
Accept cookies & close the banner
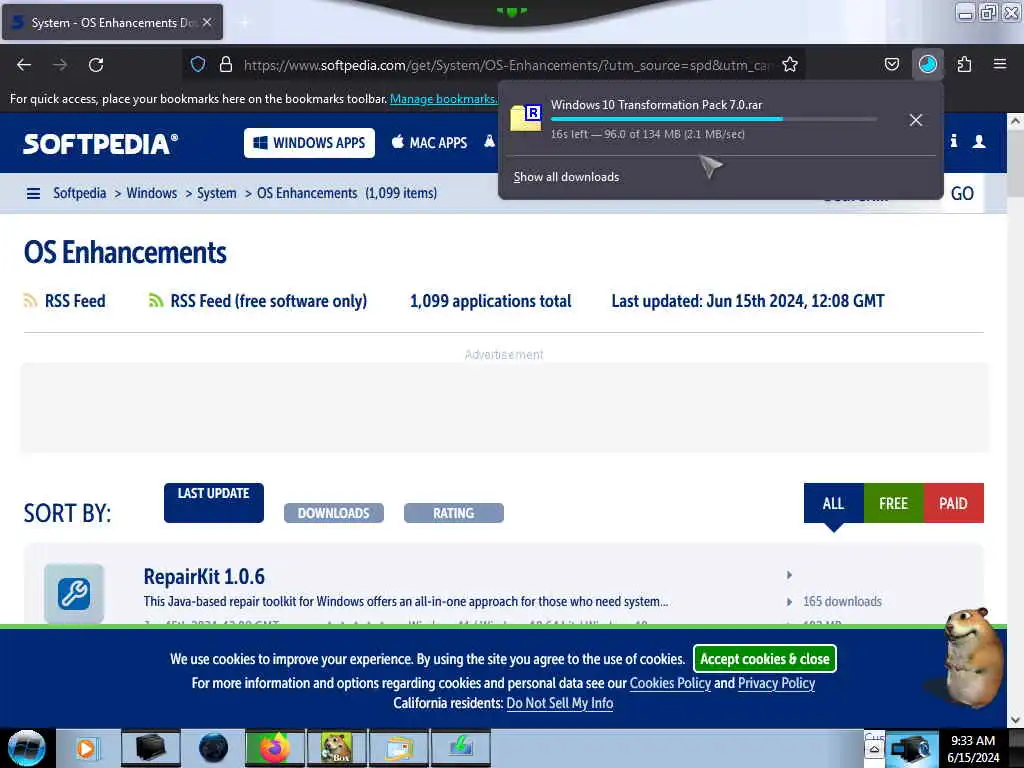(765, 658)
